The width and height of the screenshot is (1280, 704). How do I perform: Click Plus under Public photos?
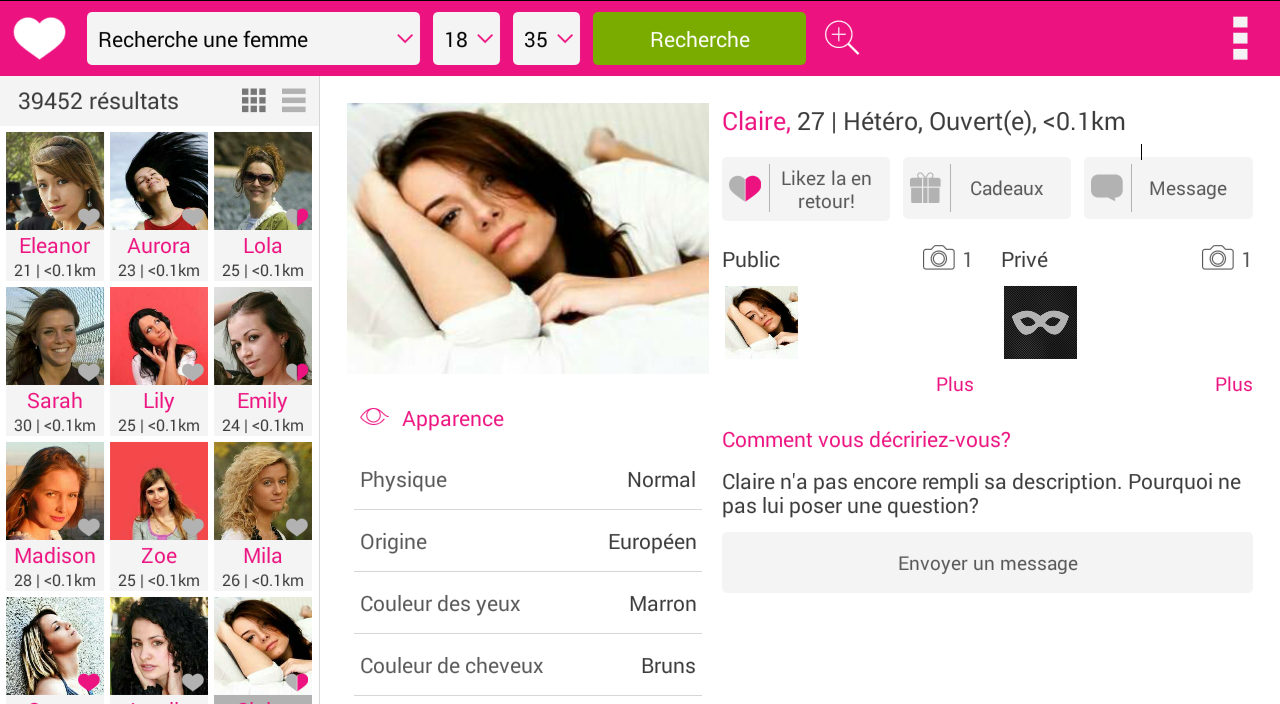point(954,384)
